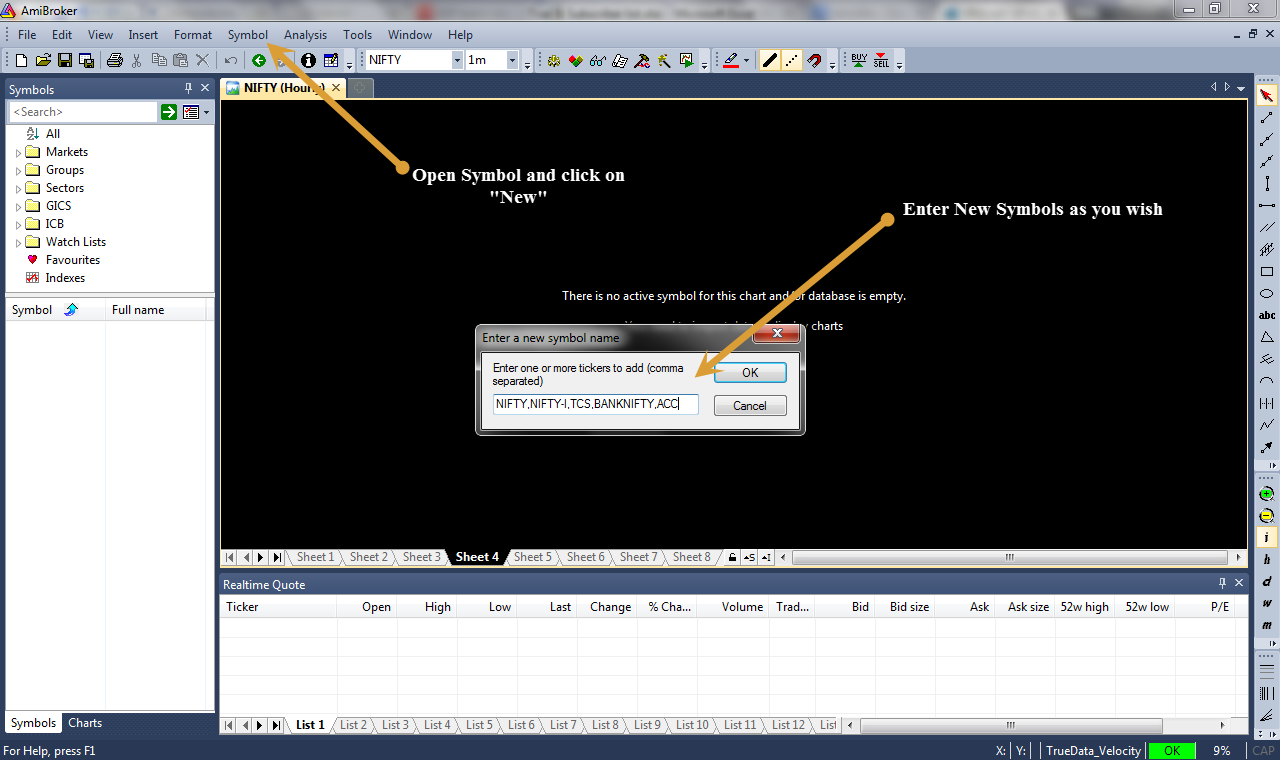Toggle the thick line style button
1280x760 pixels.
tap(769, 60)
